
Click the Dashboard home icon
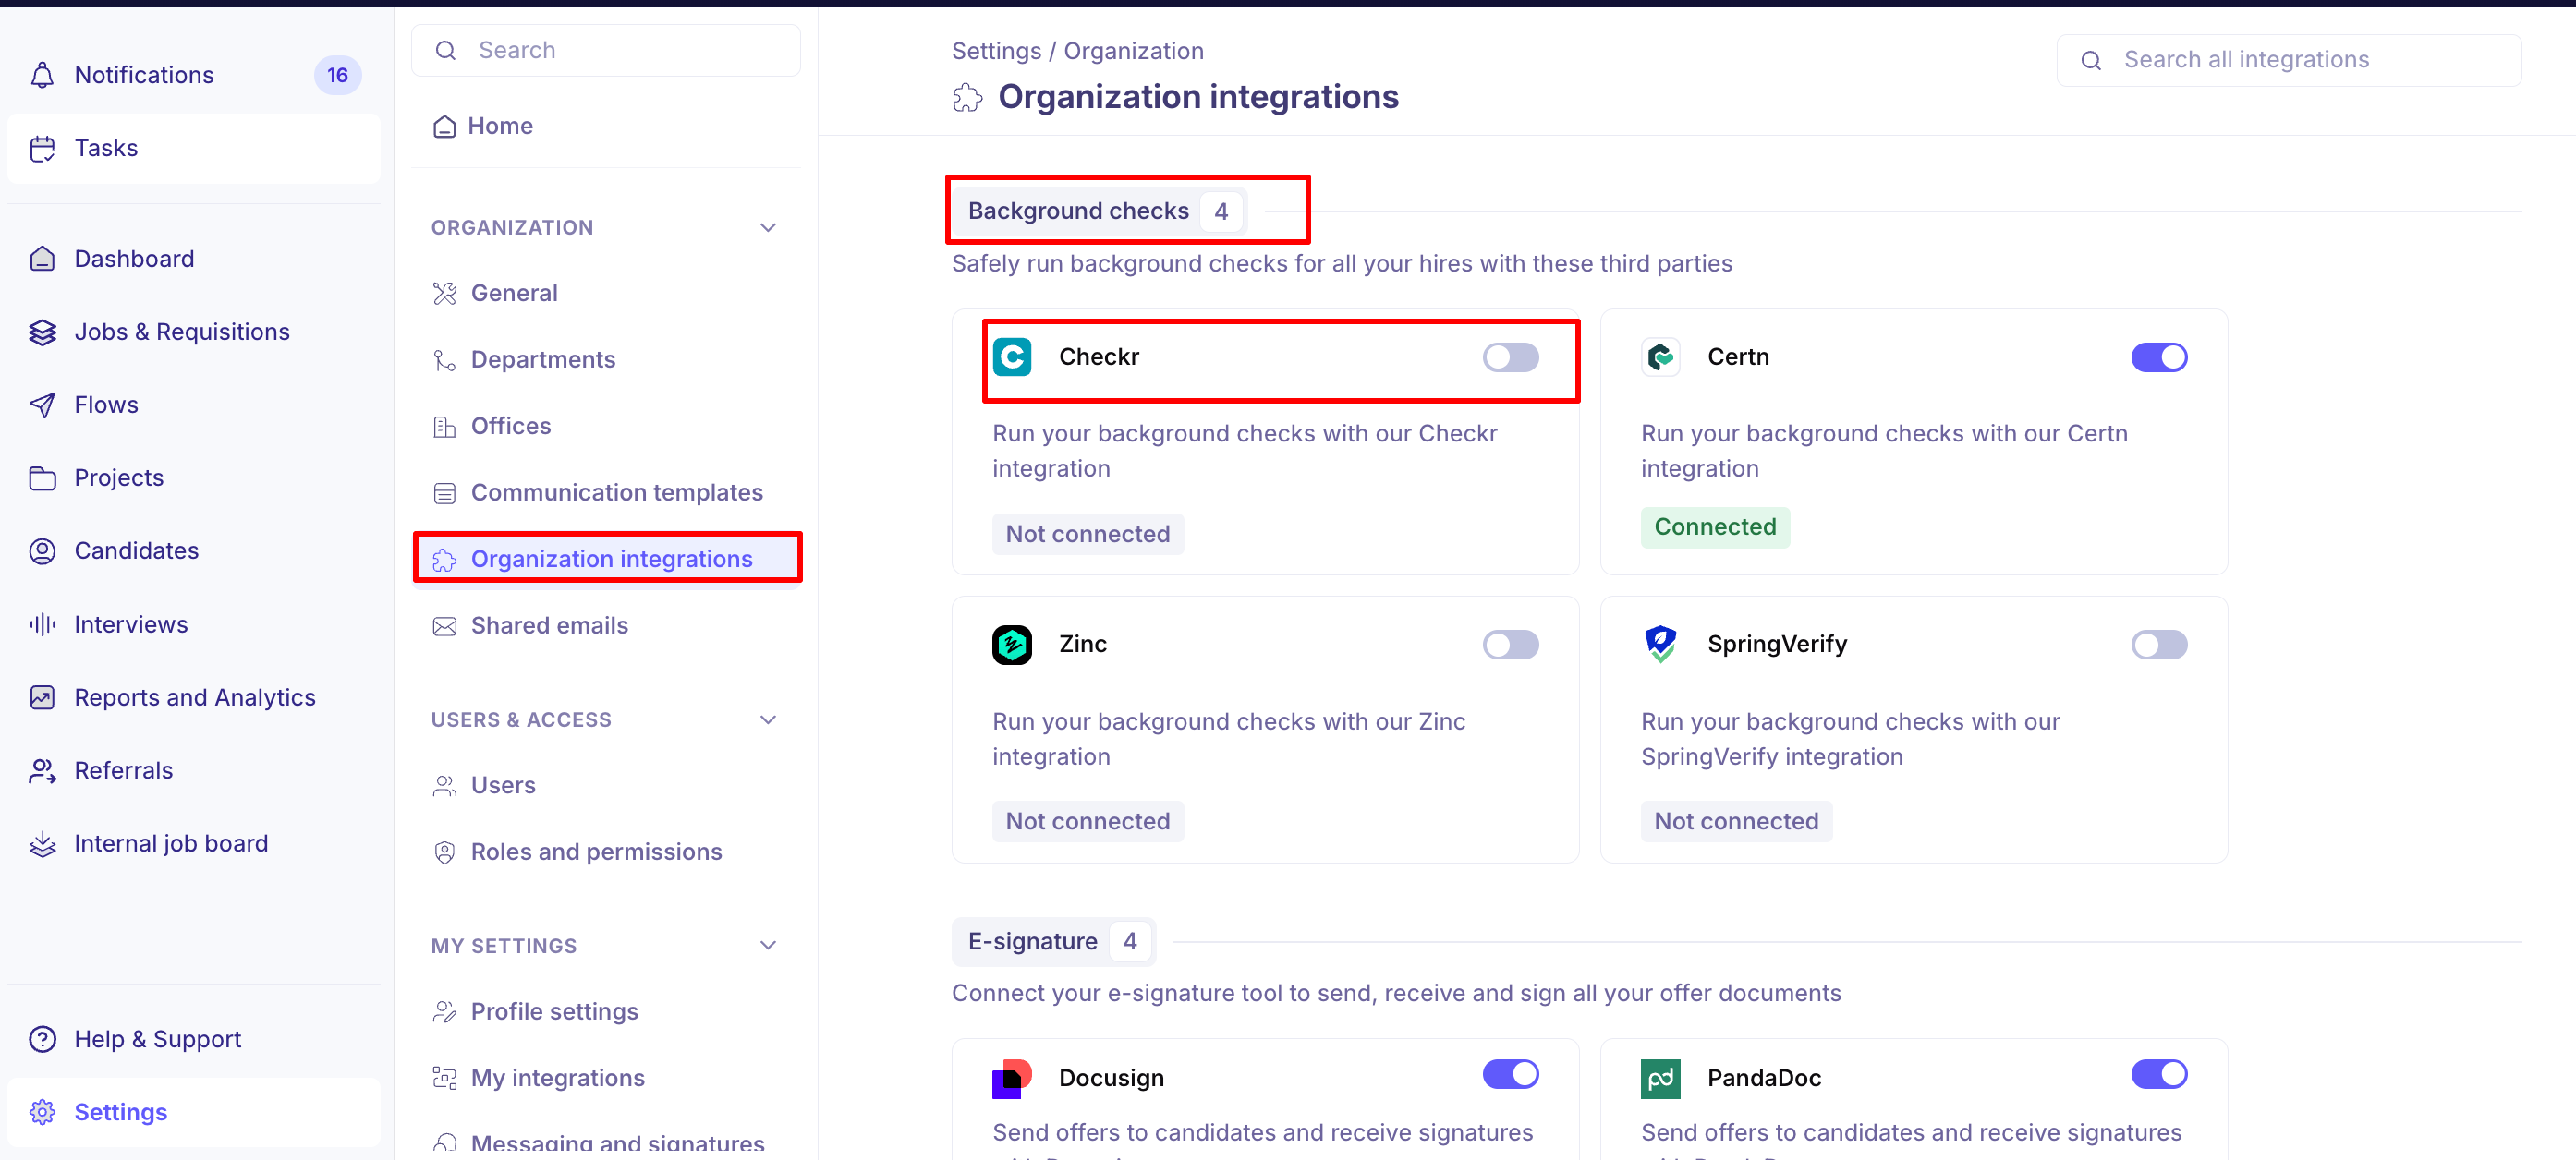[42, 259]
